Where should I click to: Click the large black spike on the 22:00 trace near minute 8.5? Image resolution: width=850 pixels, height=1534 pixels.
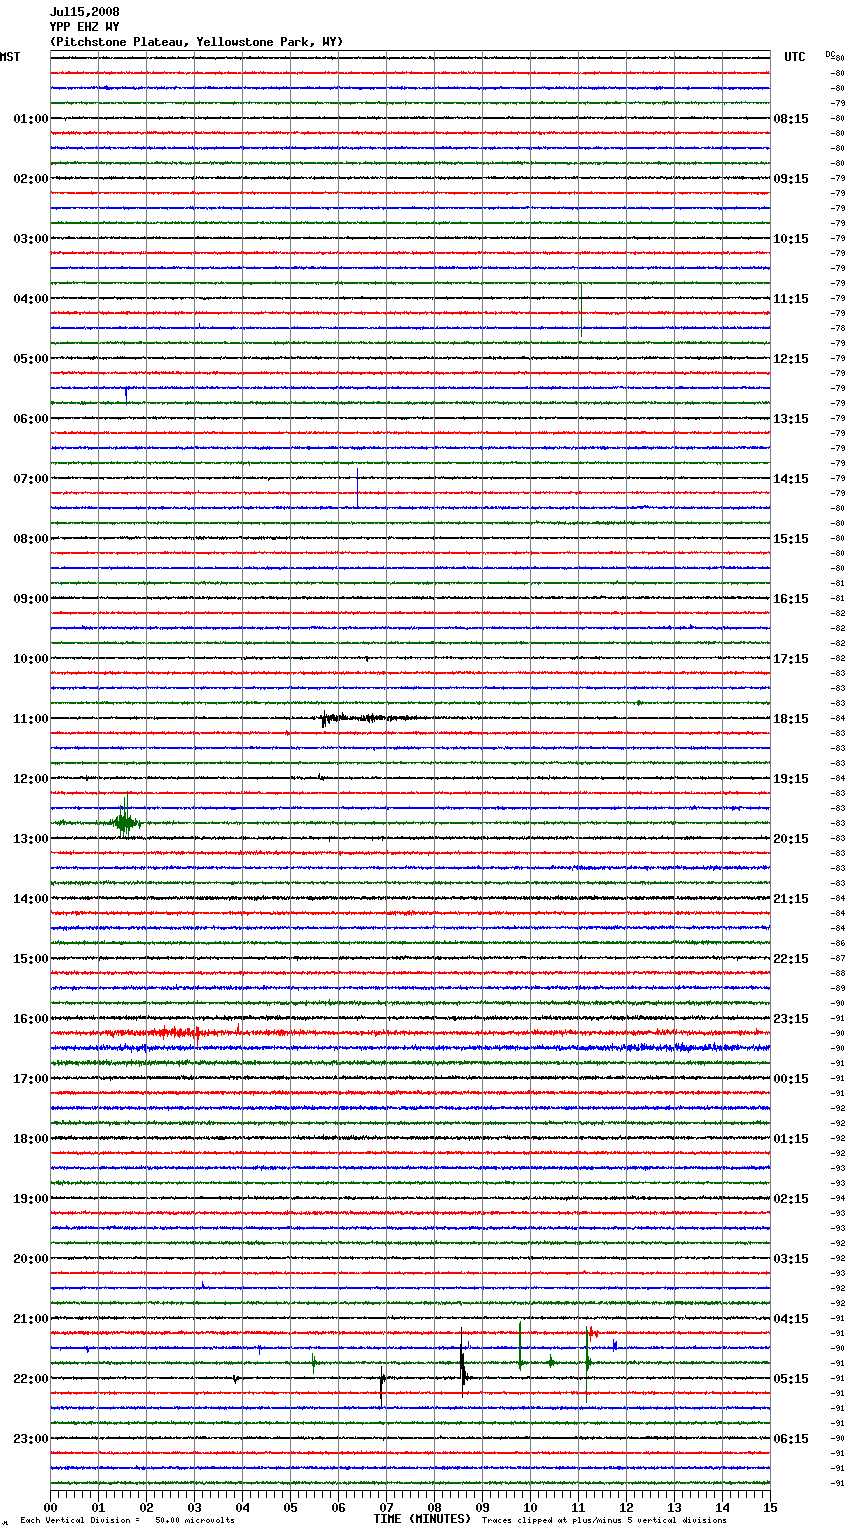pos(462,1363)
